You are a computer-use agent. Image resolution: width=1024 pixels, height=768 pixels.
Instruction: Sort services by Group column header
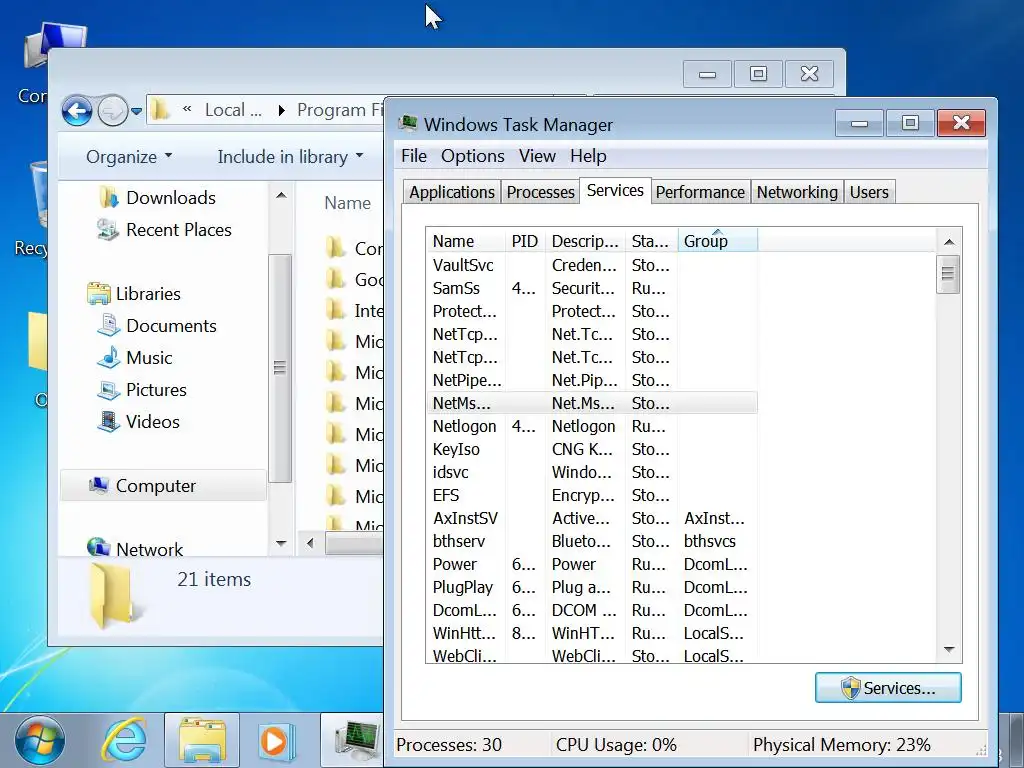pos(718,241)
